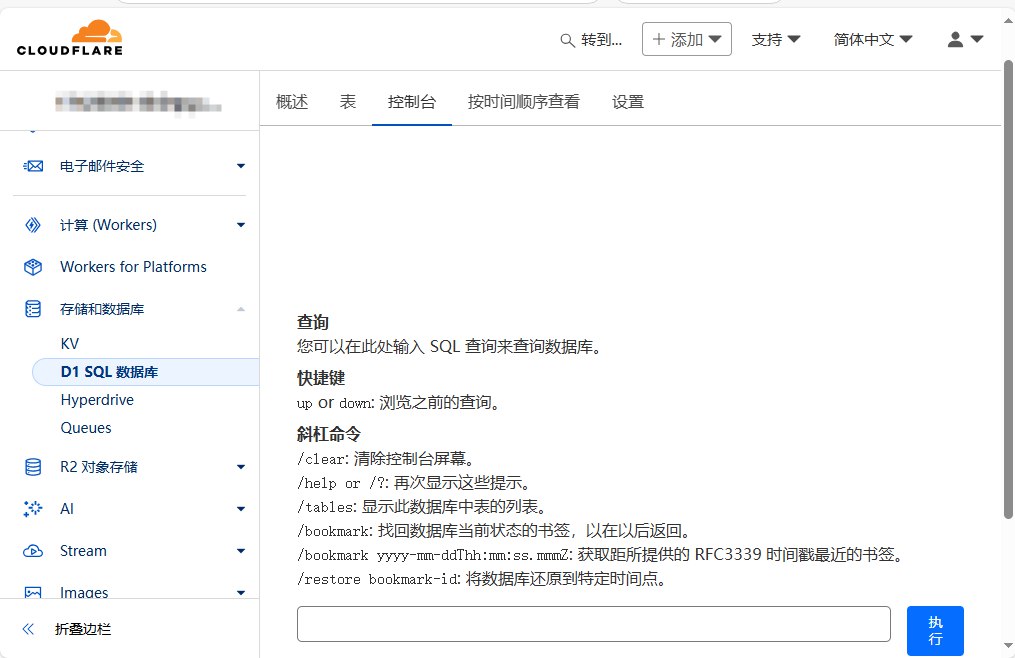Click the 查询 heading
This screenshot has height=658, width=1015.
(313, 322)
